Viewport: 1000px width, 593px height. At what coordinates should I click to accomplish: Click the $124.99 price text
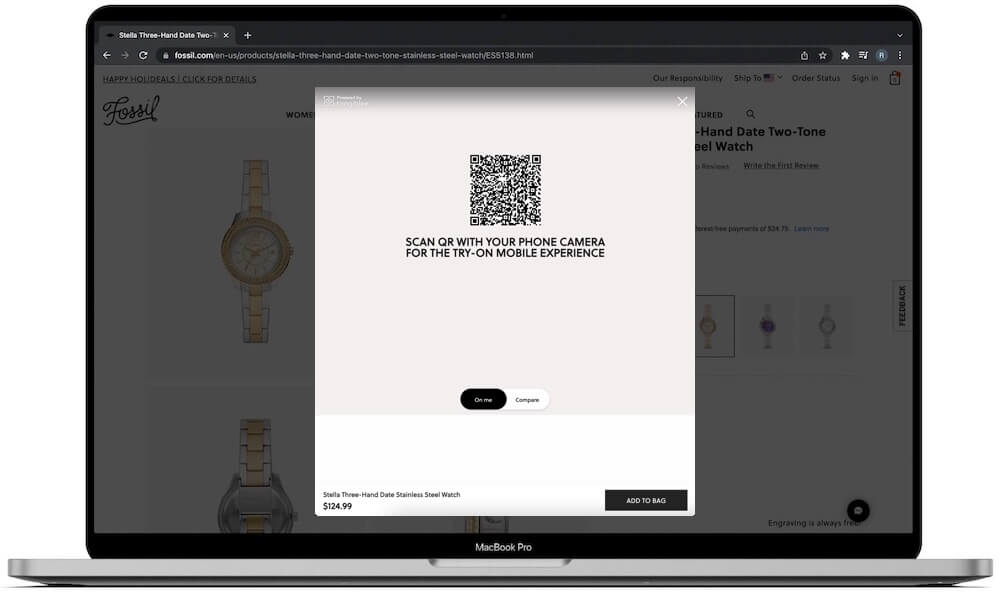[x=337, y=506]
